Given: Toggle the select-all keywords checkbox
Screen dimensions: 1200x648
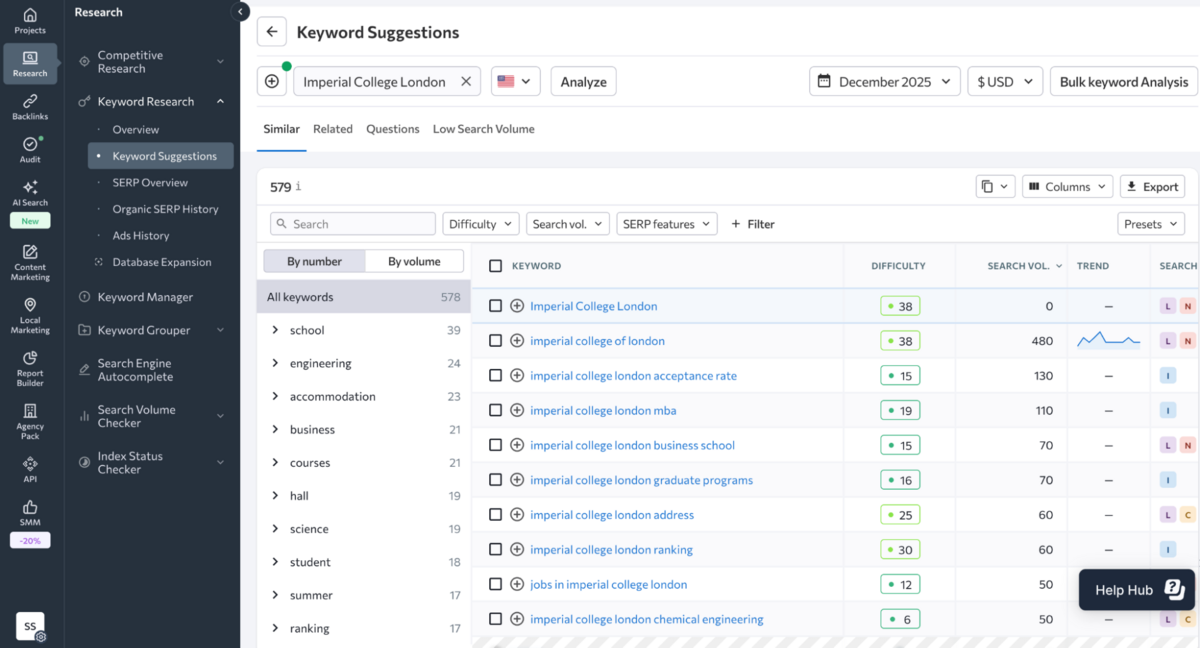Looking at the screenshot, I should [495, 266].
